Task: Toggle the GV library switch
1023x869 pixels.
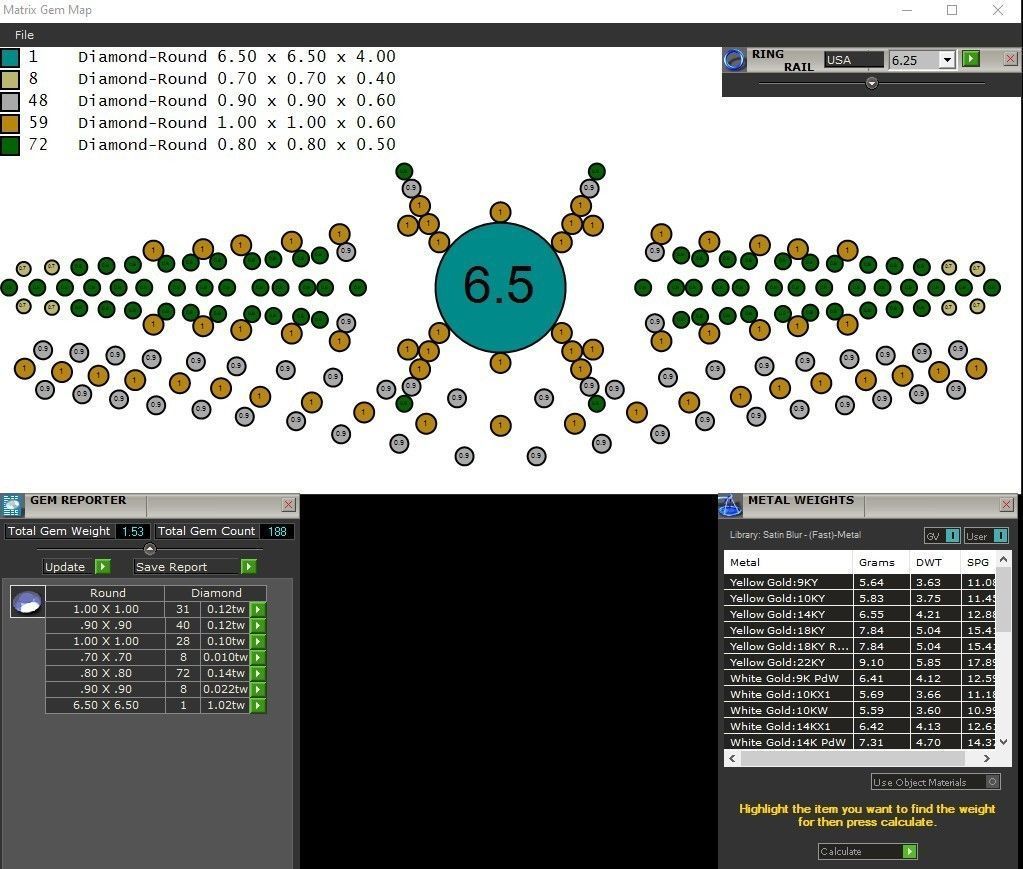Action: pyautogui.click(x=942, y=536)
